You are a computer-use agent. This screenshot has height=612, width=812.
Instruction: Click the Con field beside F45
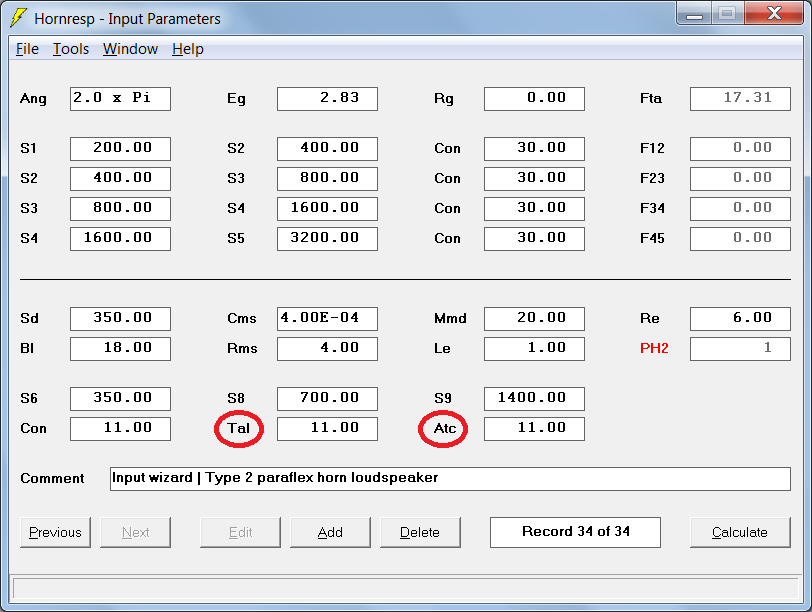[x=534, y=239]
